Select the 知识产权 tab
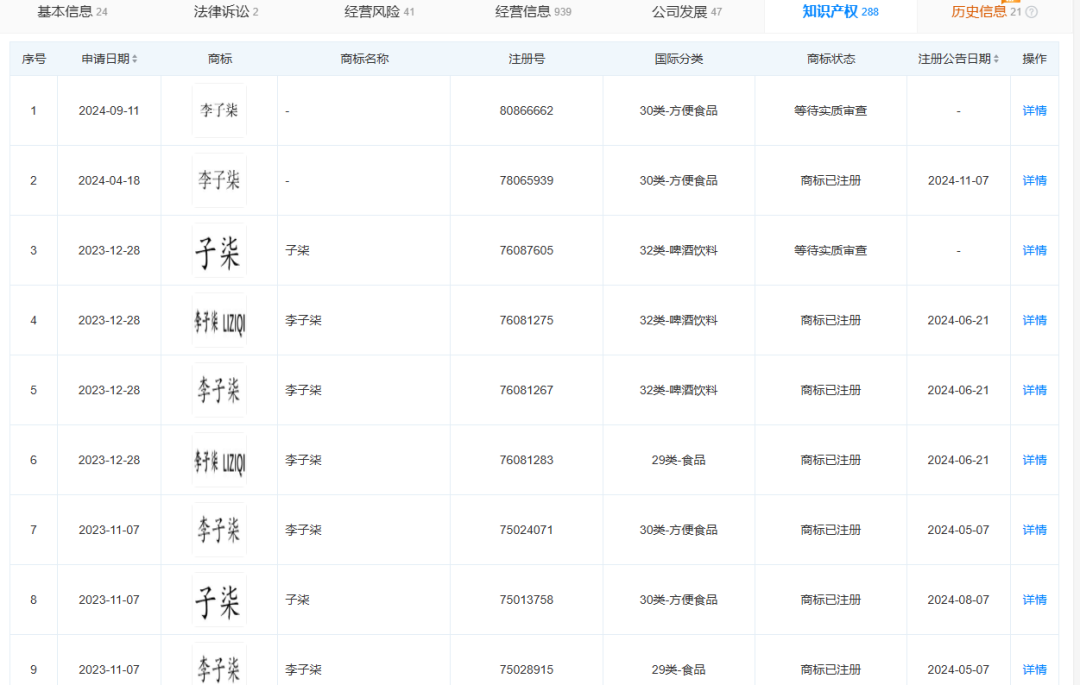 click(x=840, y=12)
